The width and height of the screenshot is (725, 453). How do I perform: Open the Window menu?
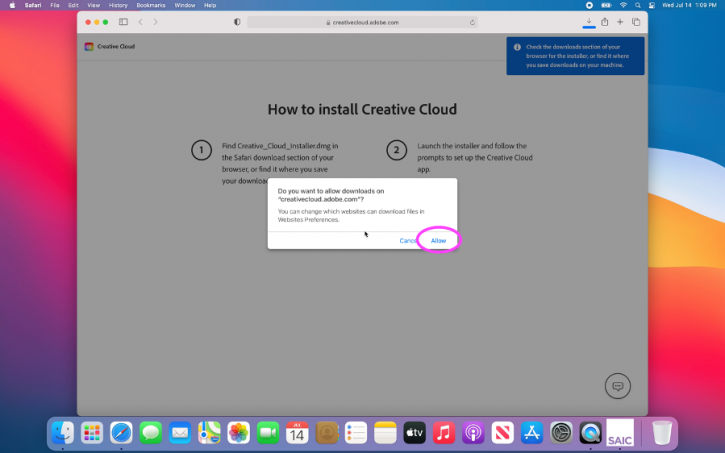click(184, 5)
